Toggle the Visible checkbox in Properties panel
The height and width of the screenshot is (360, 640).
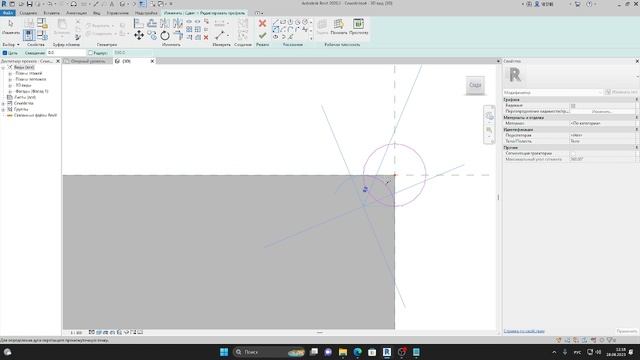(x=573, y=106)
